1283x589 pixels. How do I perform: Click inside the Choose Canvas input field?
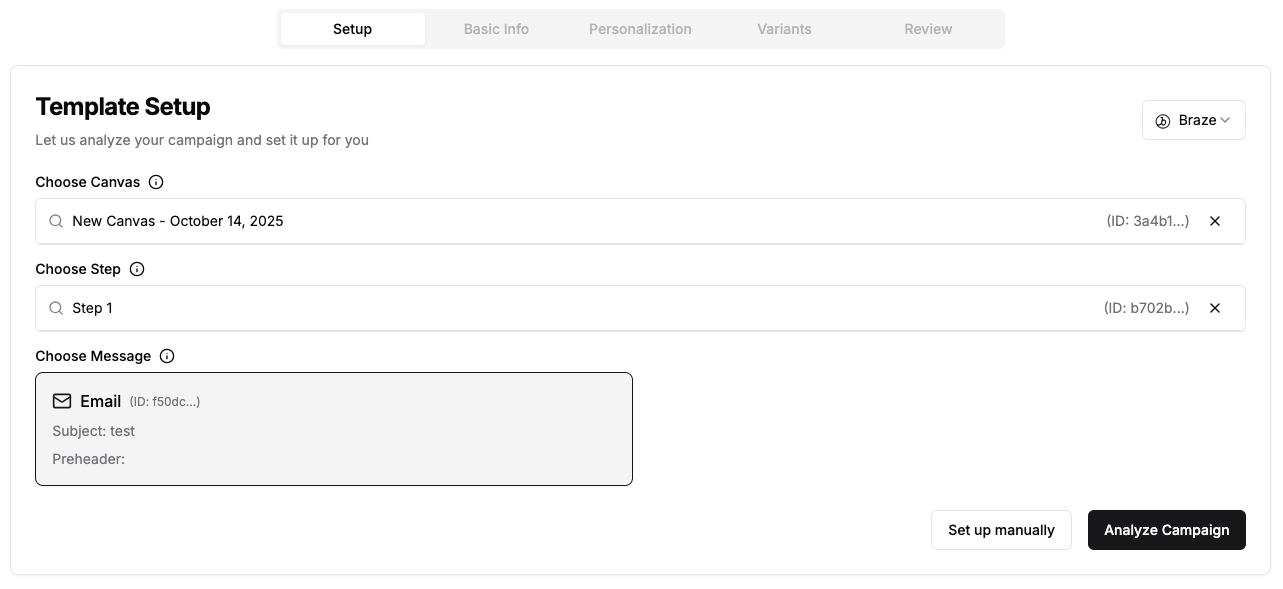[x=400, y=221]
